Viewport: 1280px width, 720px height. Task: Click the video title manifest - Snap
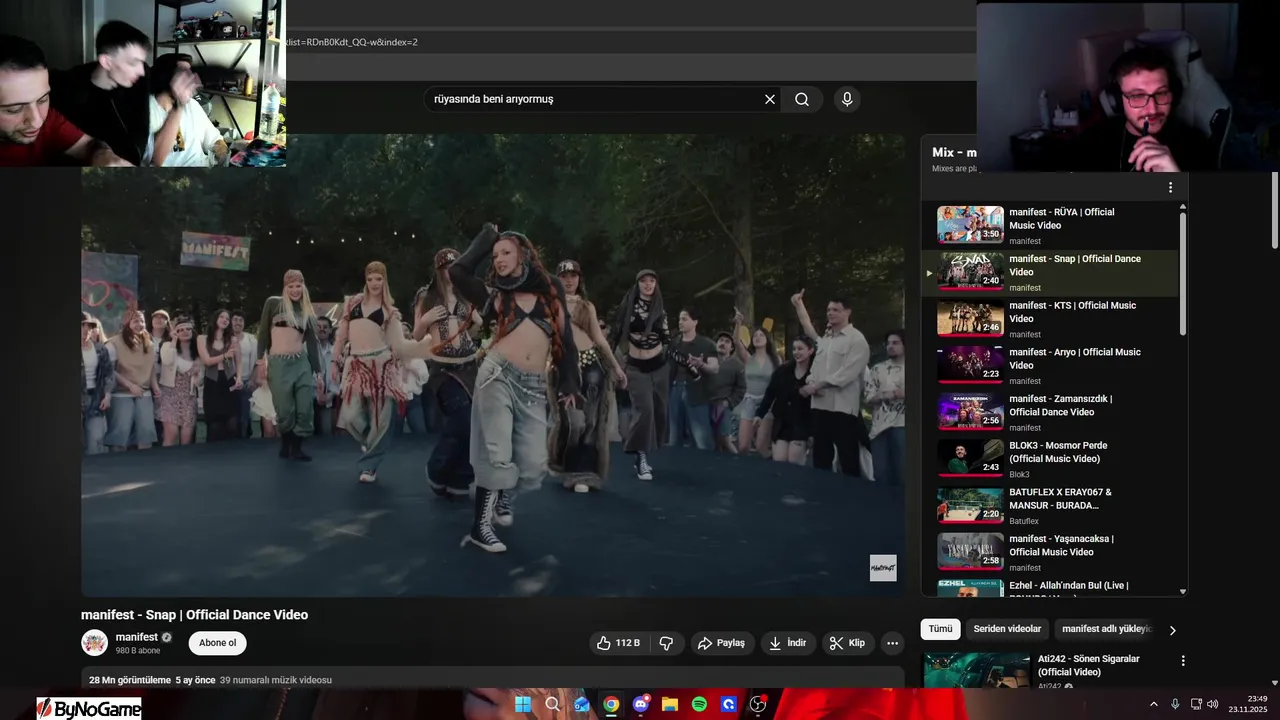coord(194,615)
